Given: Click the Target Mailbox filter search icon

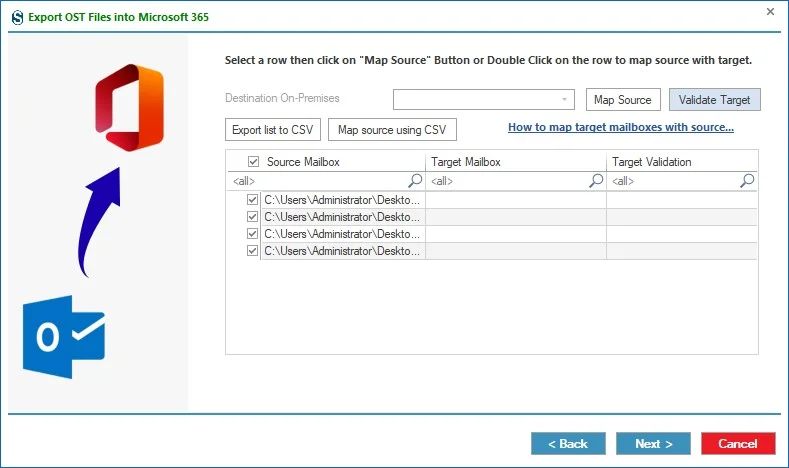Looking at the screenshot, I should pos(596,180).
